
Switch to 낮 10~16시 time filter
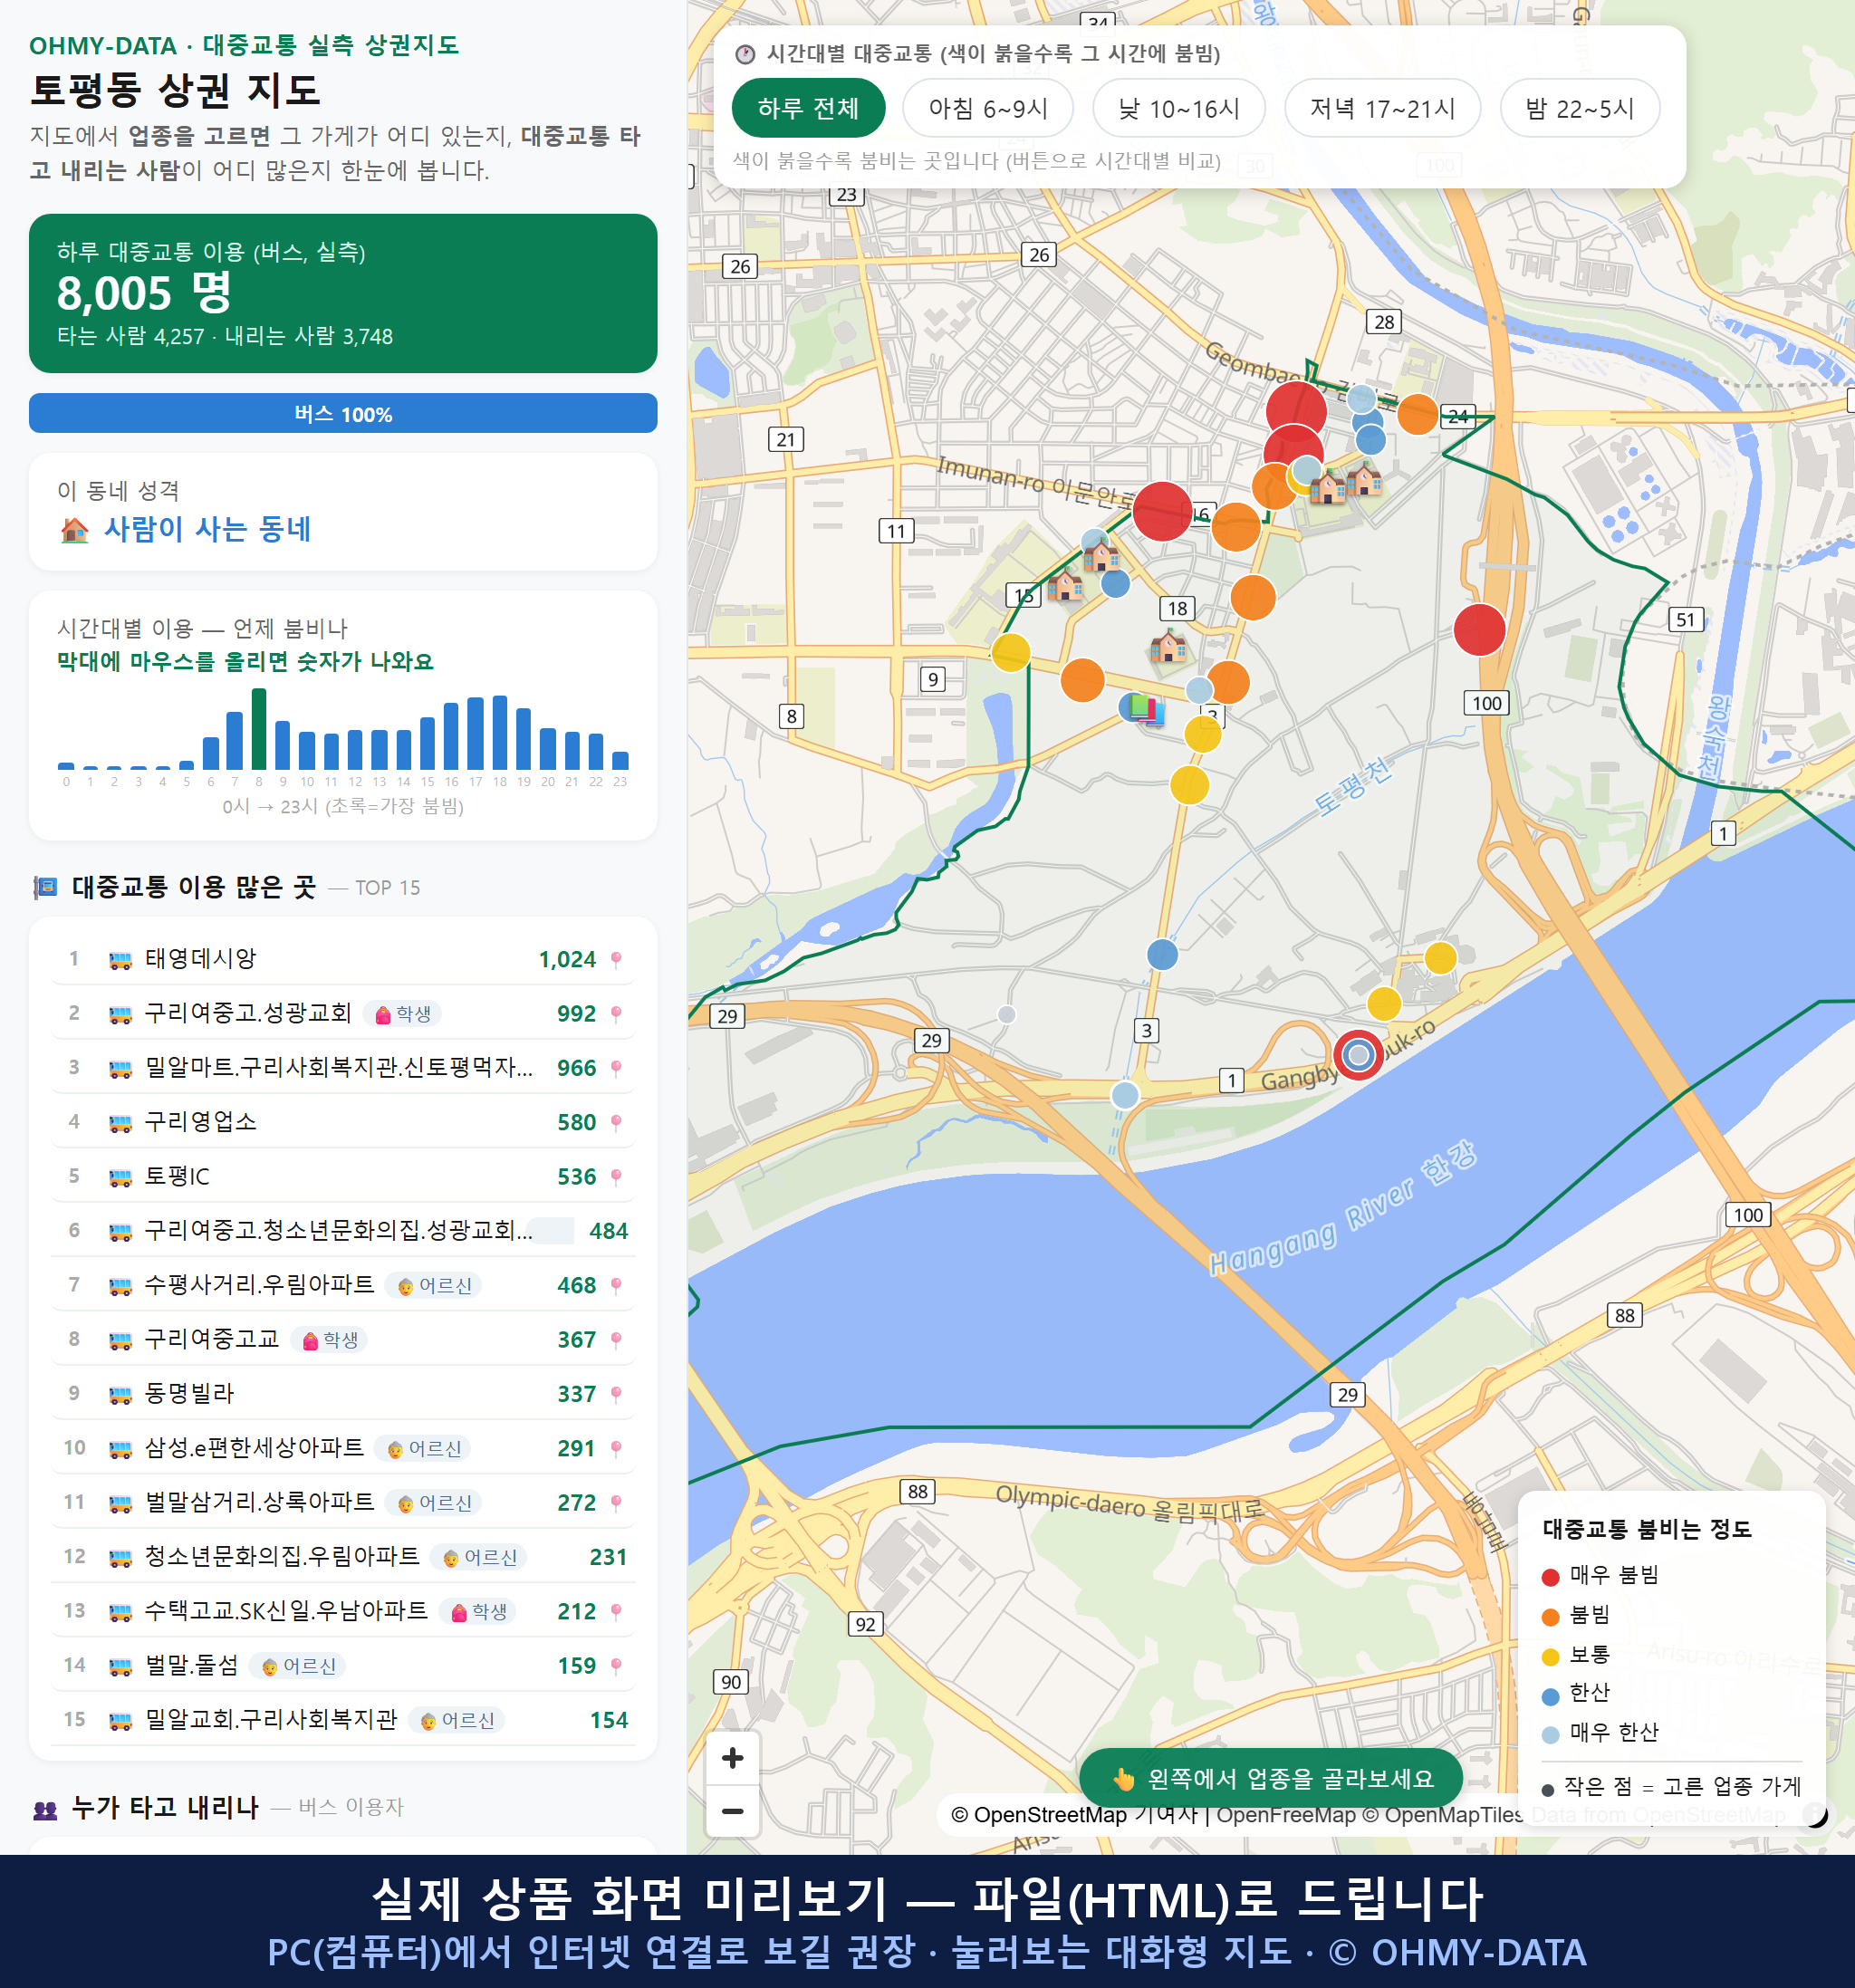1179,108
